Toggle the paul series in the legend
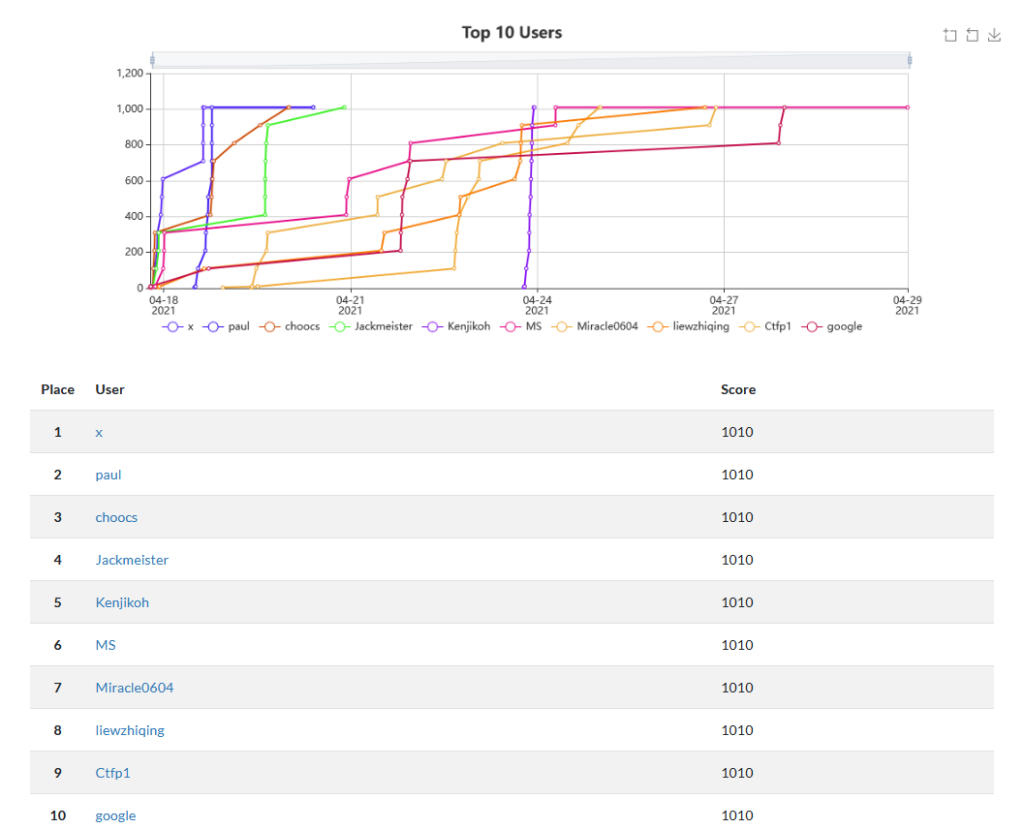1024x829 pixels. coord(226,327)
